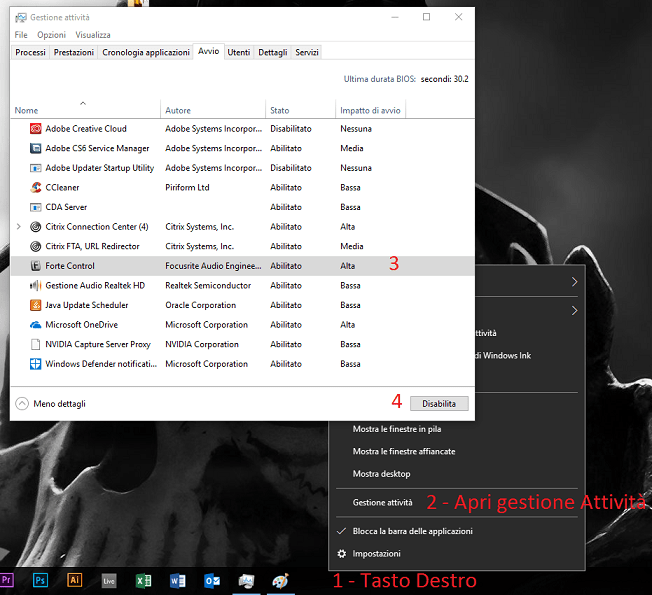Click the Java Update Scheduler icon

coord(36,305)
